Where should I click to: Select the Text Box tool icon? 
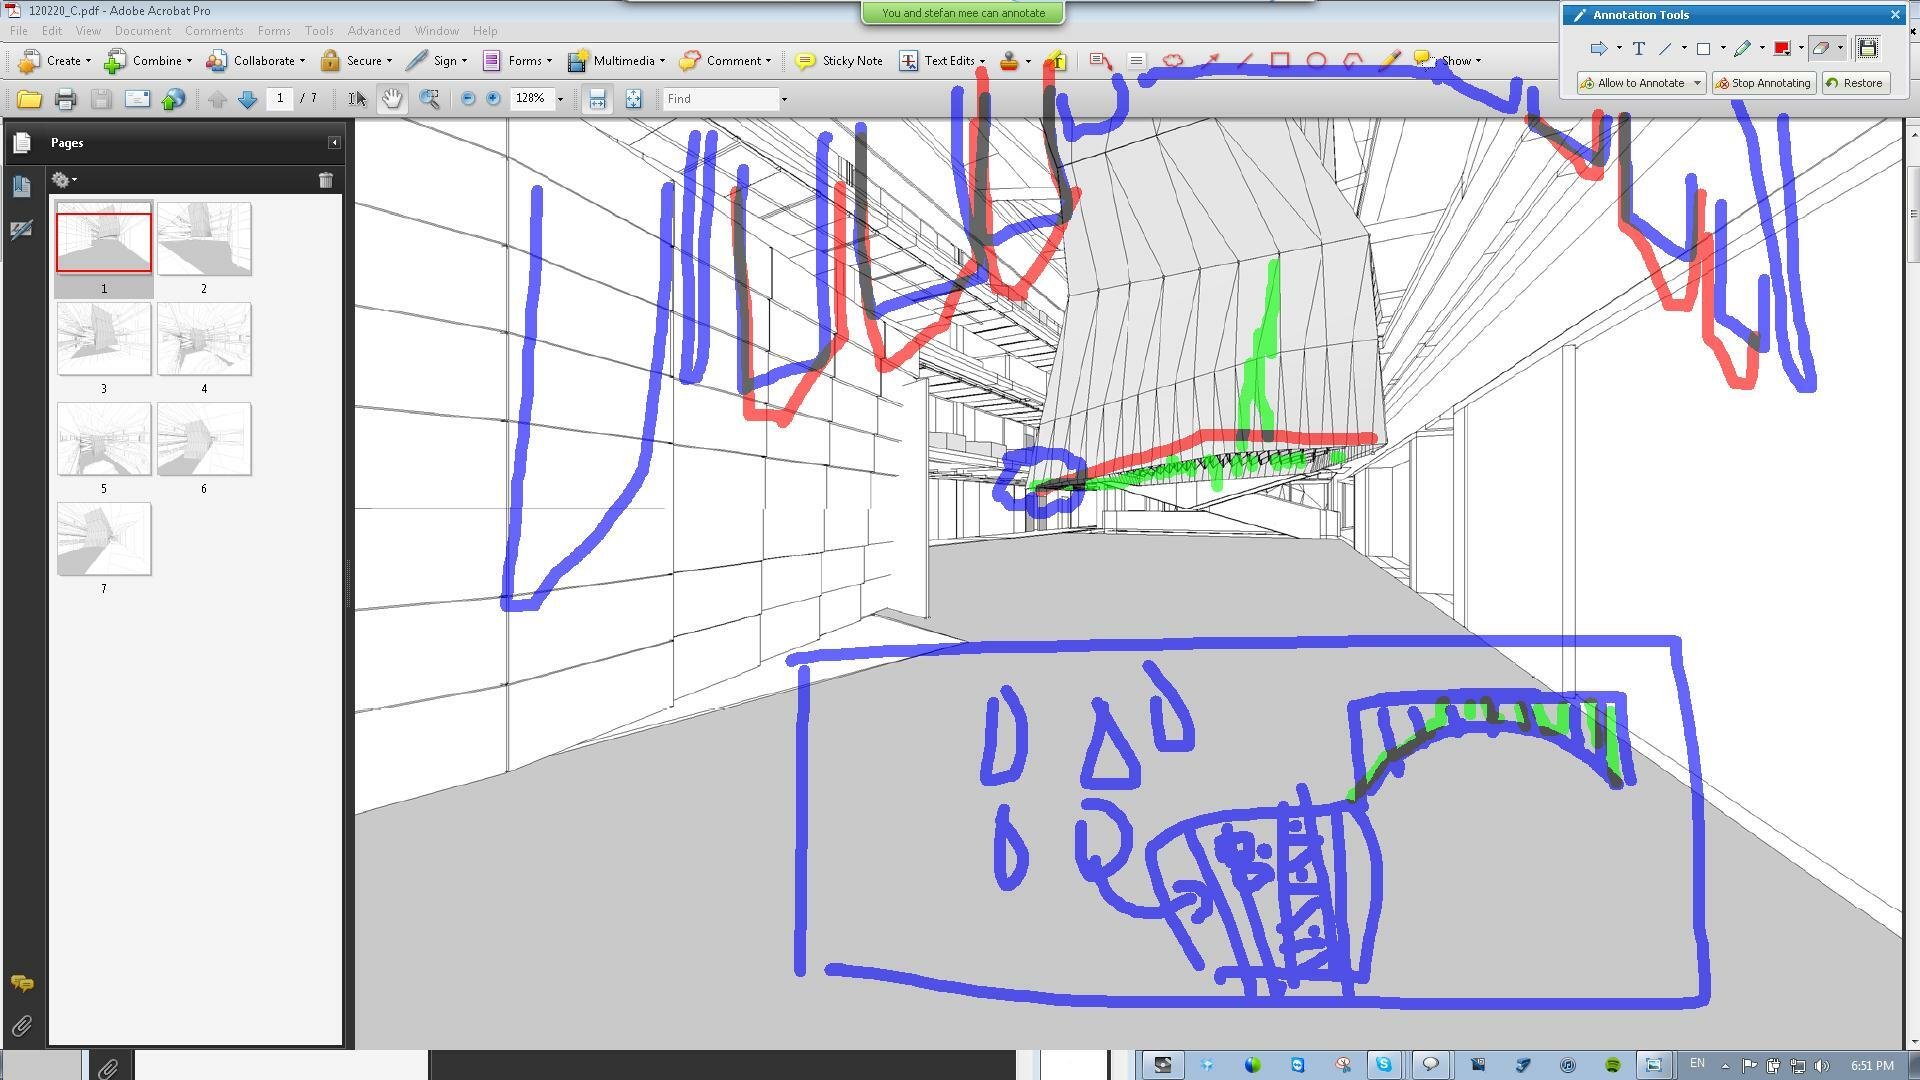(1136, 61)
